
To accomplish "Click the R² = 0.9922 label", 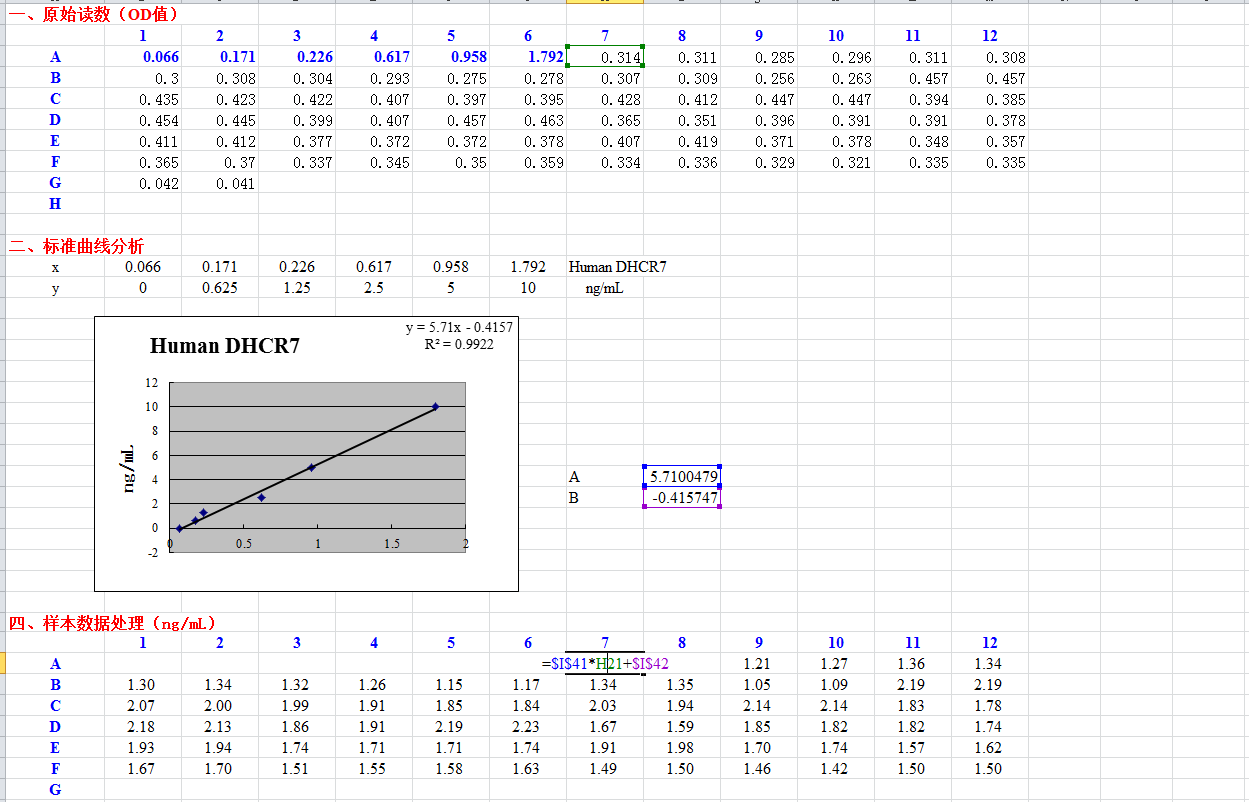I will [459, 344].
